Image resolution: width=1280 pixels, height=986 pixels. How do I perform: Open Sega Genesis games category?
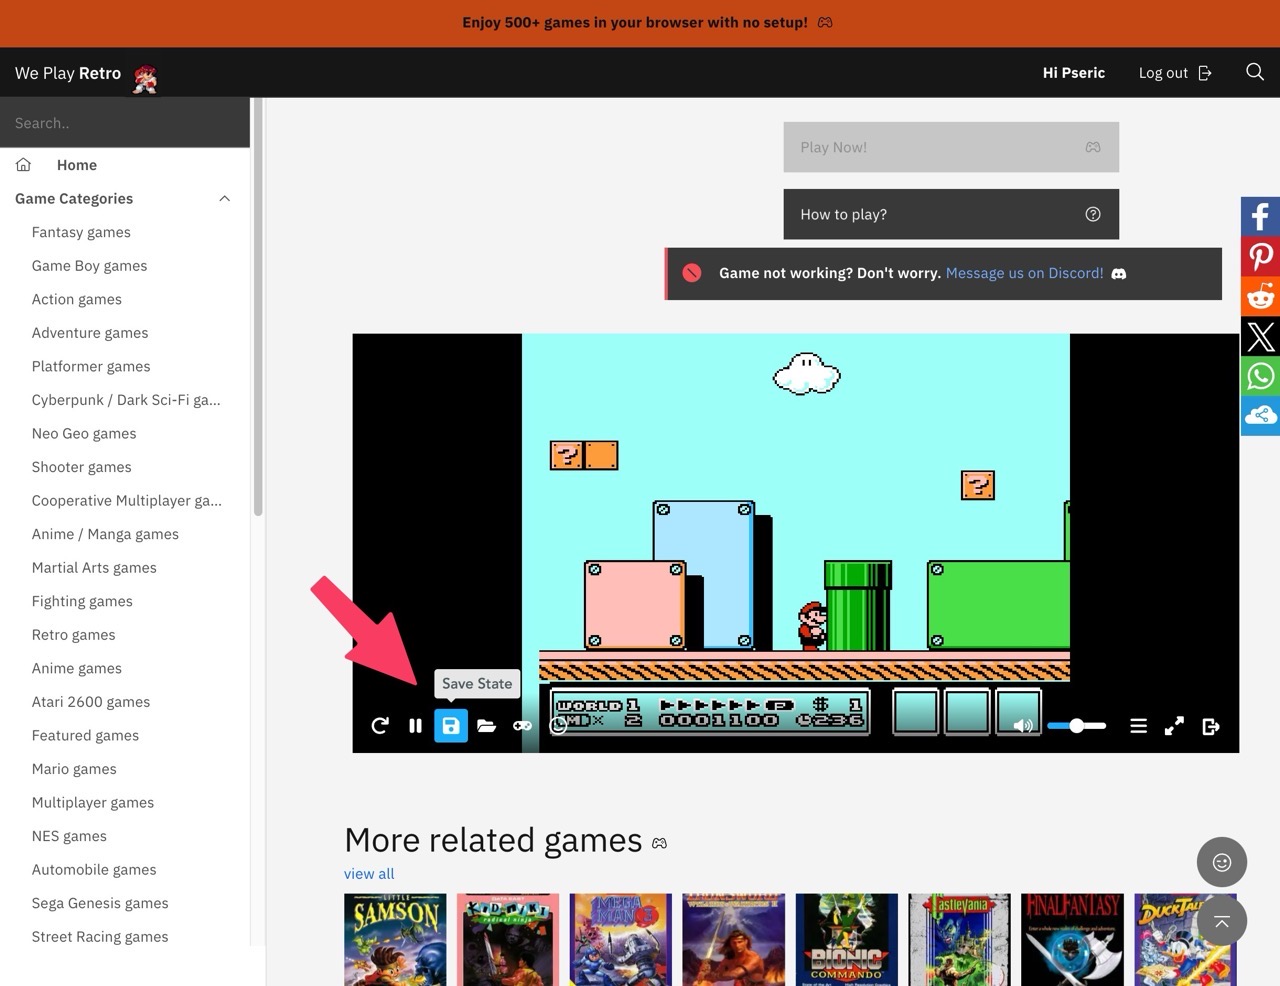pos(100,903)
